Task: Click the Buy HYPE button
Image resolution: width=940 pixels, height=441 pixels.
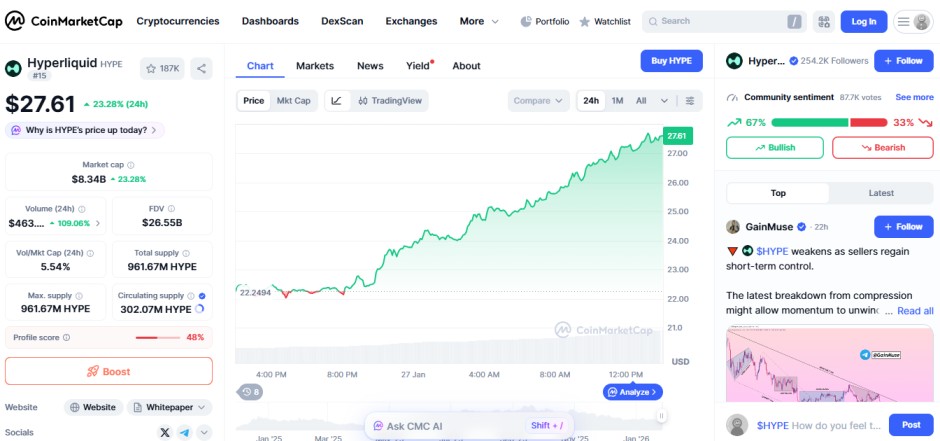Action: (671, 61)
